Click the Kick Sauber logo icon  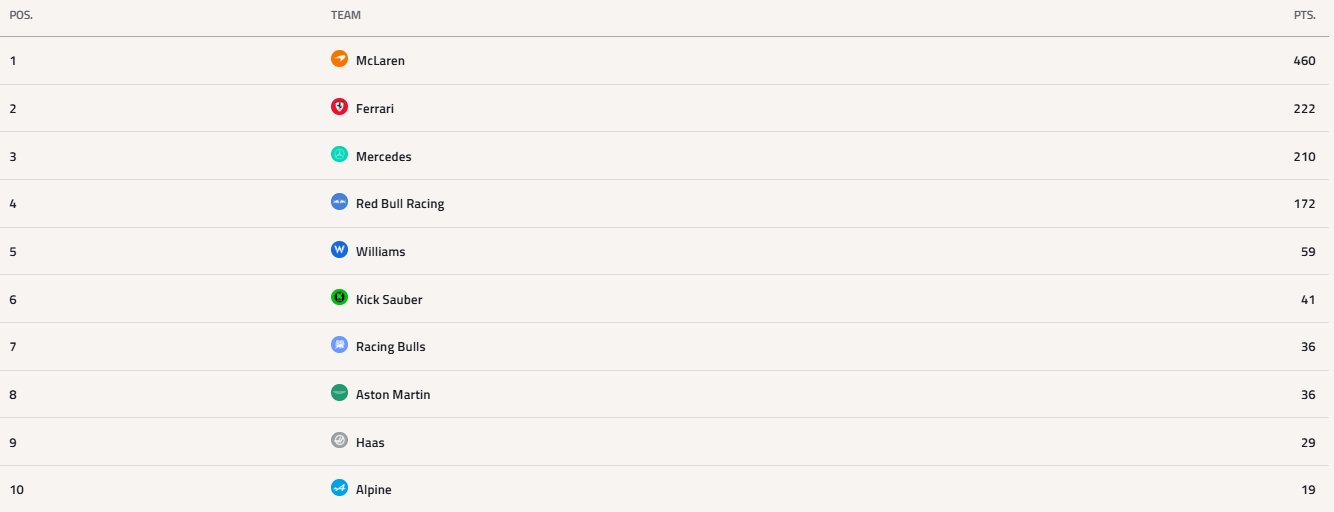coord(339,298)
